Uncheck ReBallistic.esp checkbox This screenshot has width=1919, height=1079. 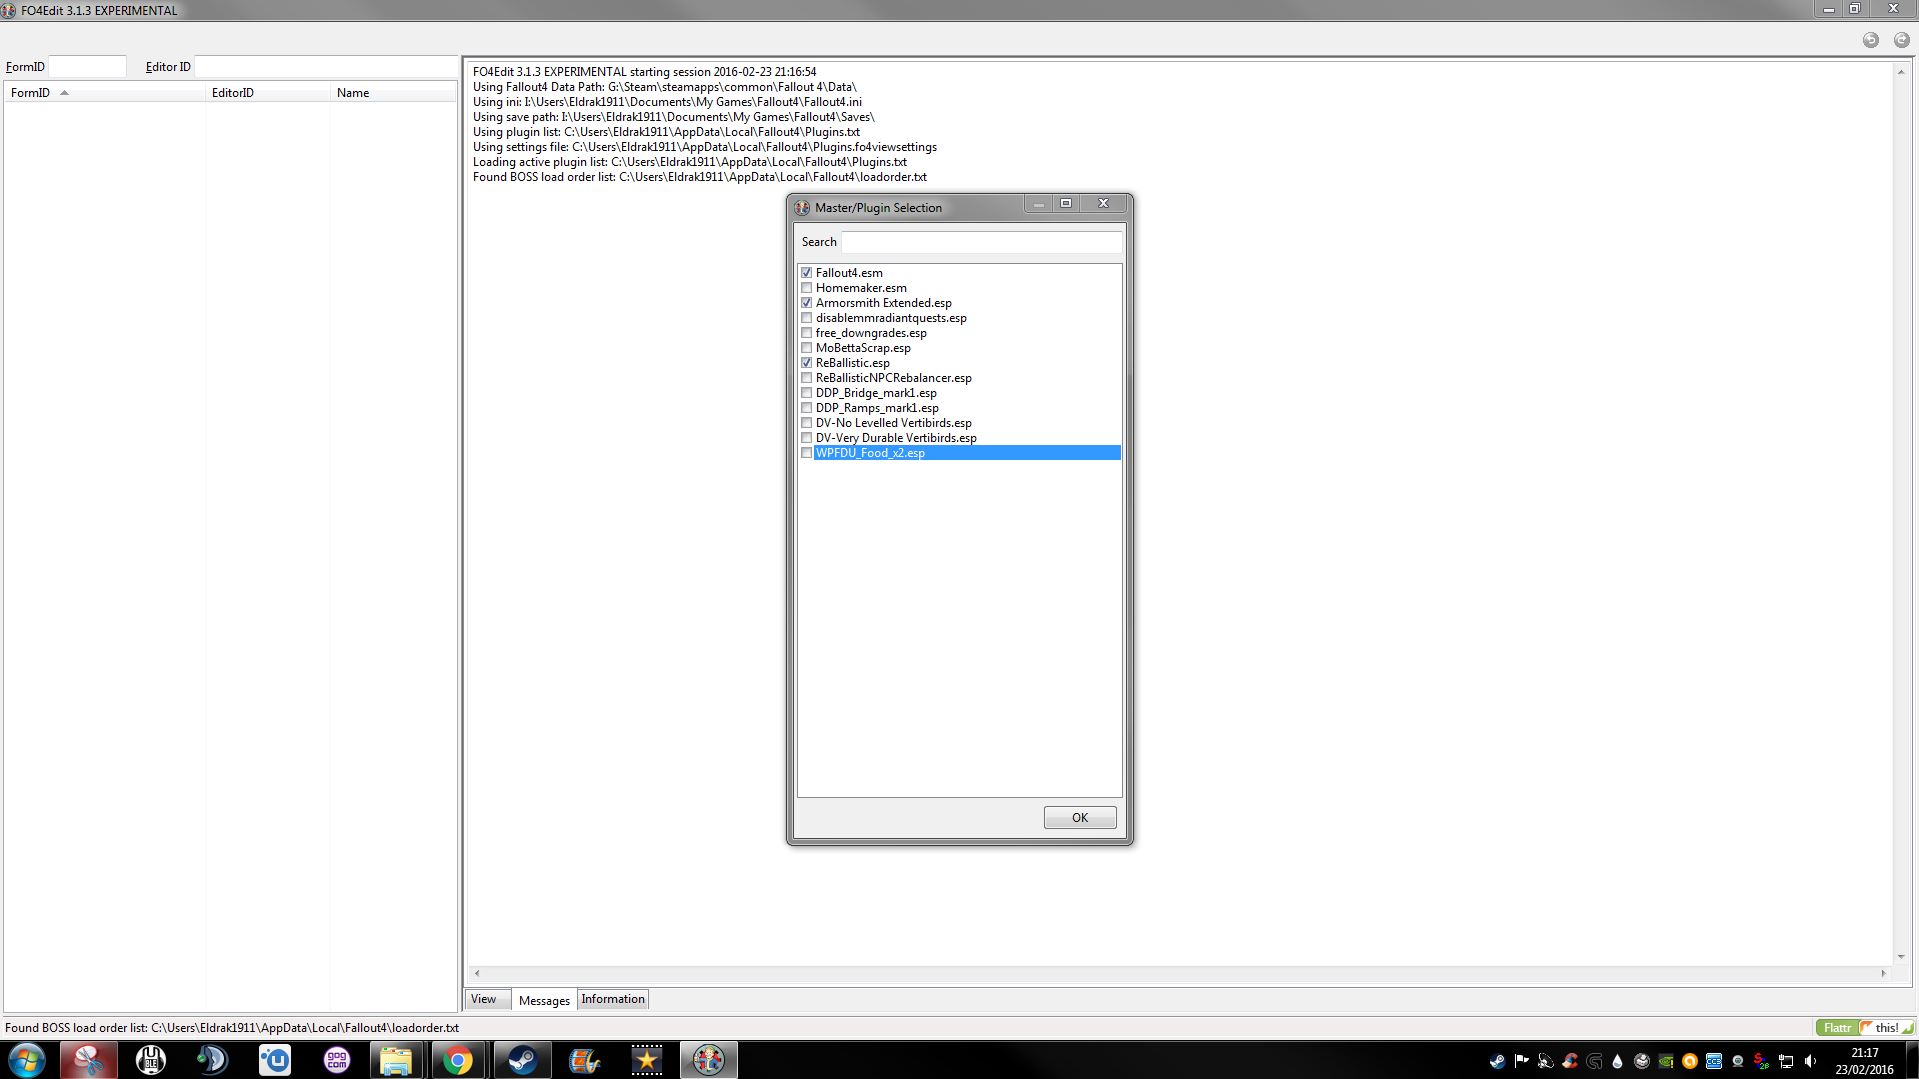806,363
